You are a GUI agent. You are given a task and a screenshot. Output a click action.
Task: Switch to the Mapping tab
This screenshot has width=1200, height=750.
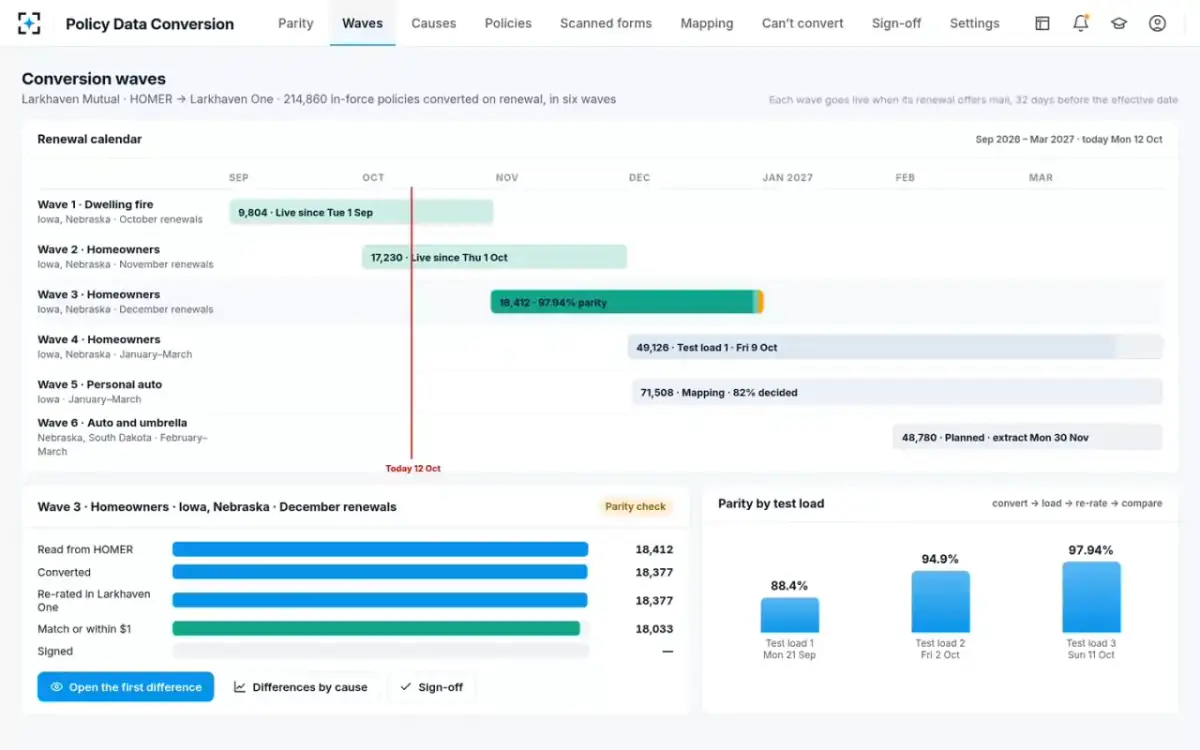(707, 23)
